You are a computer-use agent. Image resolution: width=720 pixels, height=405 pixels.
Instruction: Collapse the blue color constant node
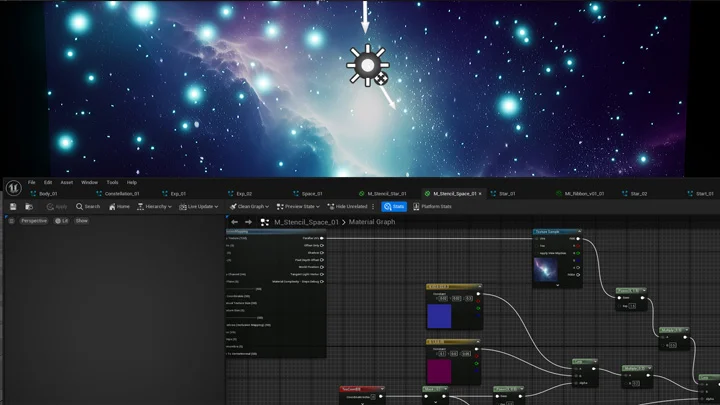(x=478, y=287)
